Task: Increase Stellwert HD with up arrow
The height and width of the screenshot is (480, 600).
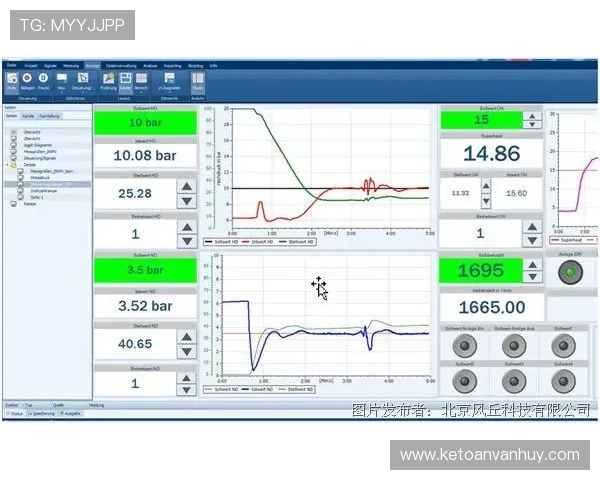Action: [186, 186]
